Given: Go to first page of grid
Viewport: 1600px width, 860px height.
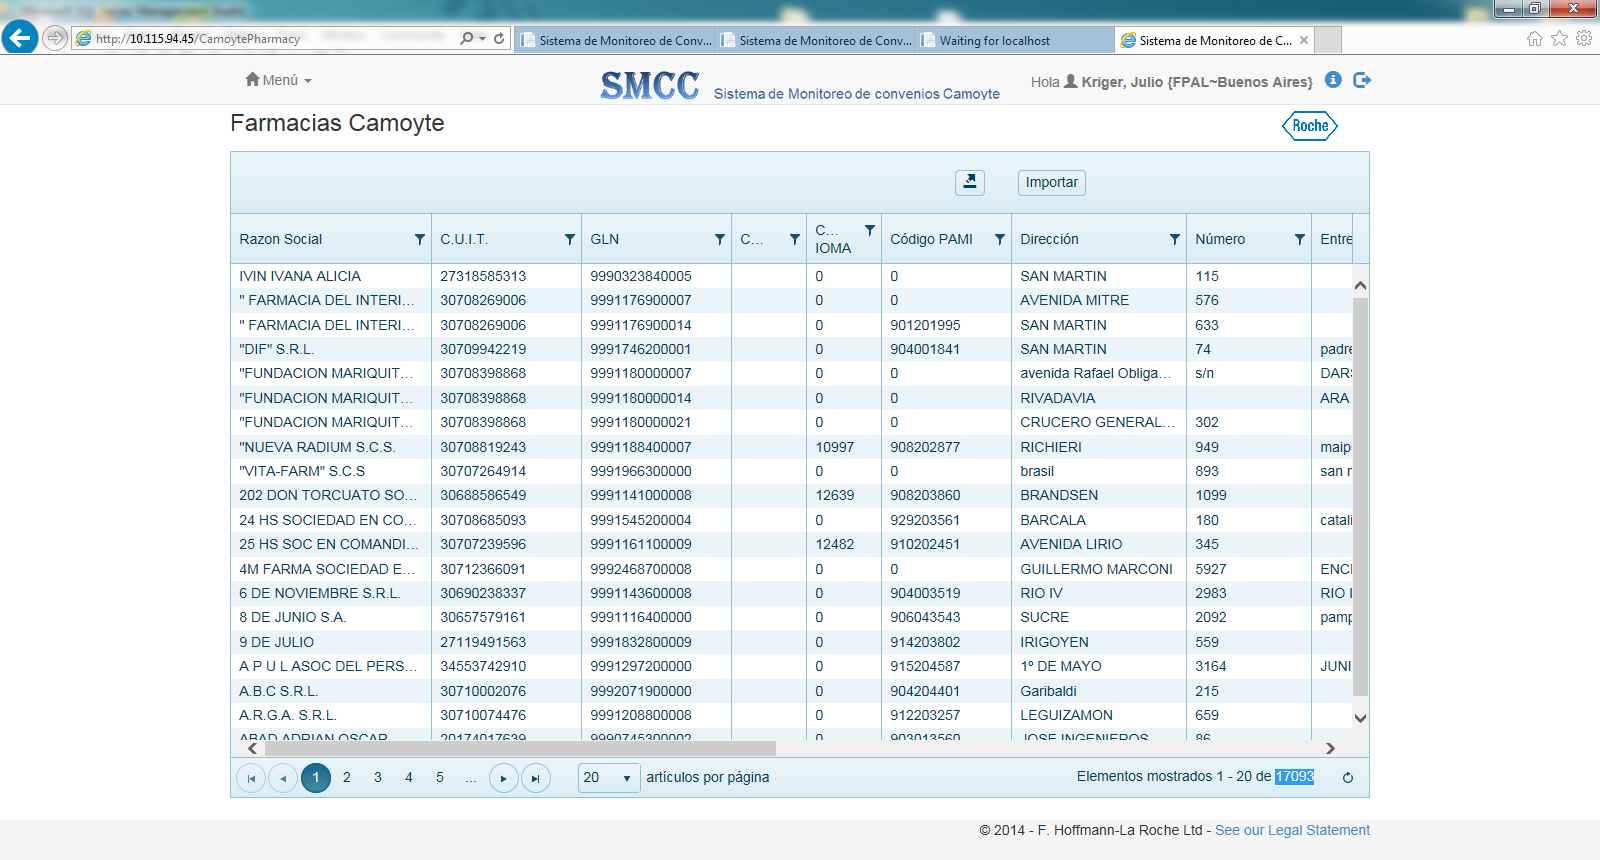Looking at the screenshot, I should click(251, 778).
